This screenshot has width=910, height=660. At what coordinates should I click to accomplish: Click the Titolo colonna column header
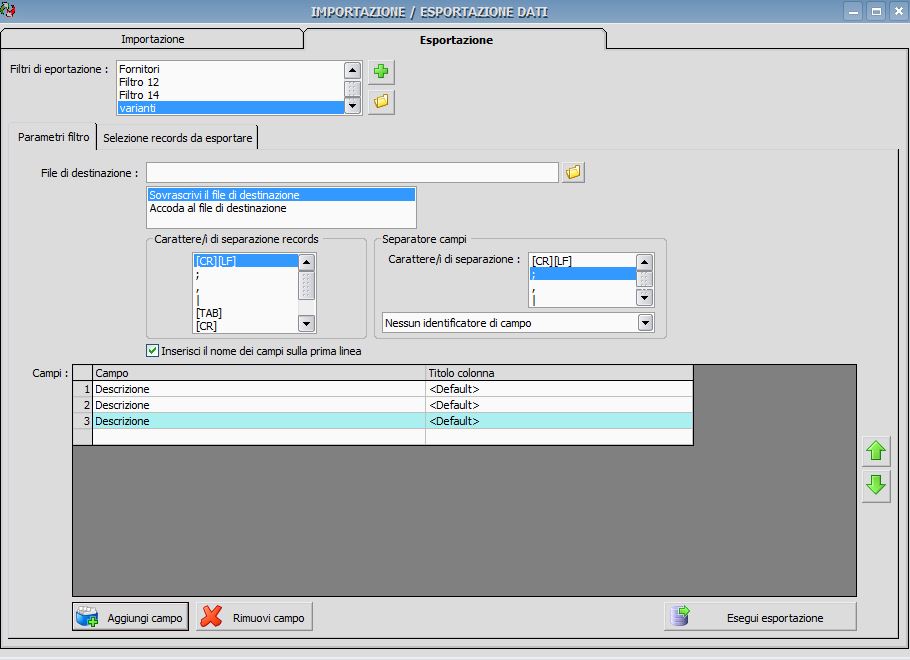click(559, 373)
